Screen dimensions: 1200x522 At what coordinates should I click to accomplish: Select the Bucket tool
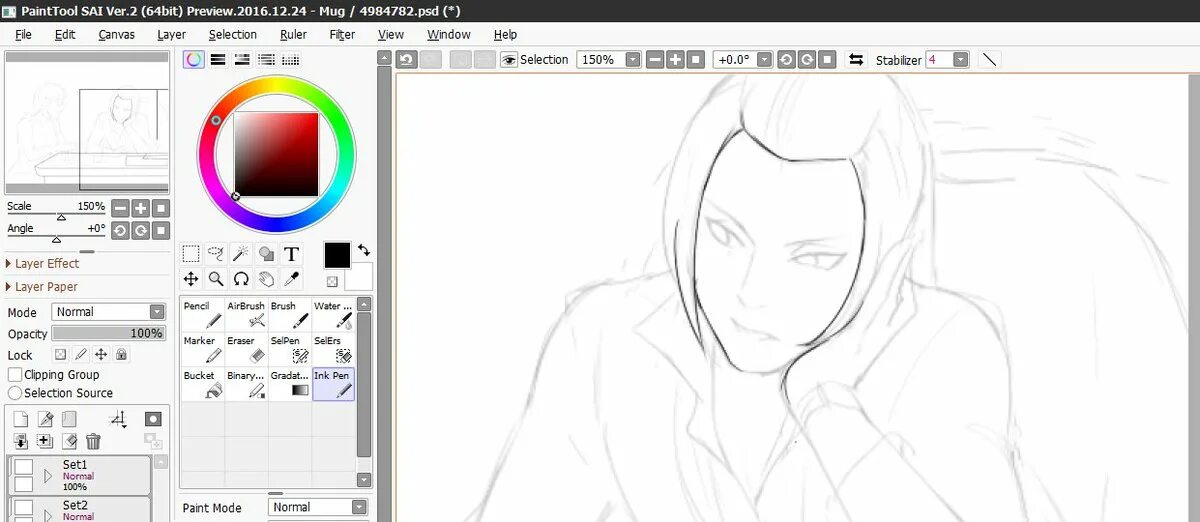[202, 384]
